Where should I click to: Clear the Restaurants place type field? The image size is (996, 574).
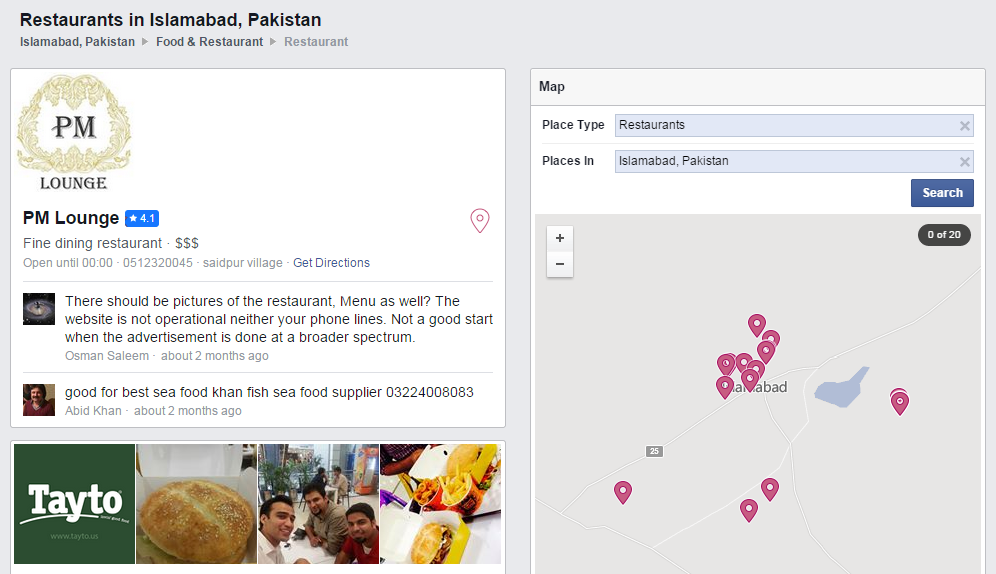pos(964,126)
